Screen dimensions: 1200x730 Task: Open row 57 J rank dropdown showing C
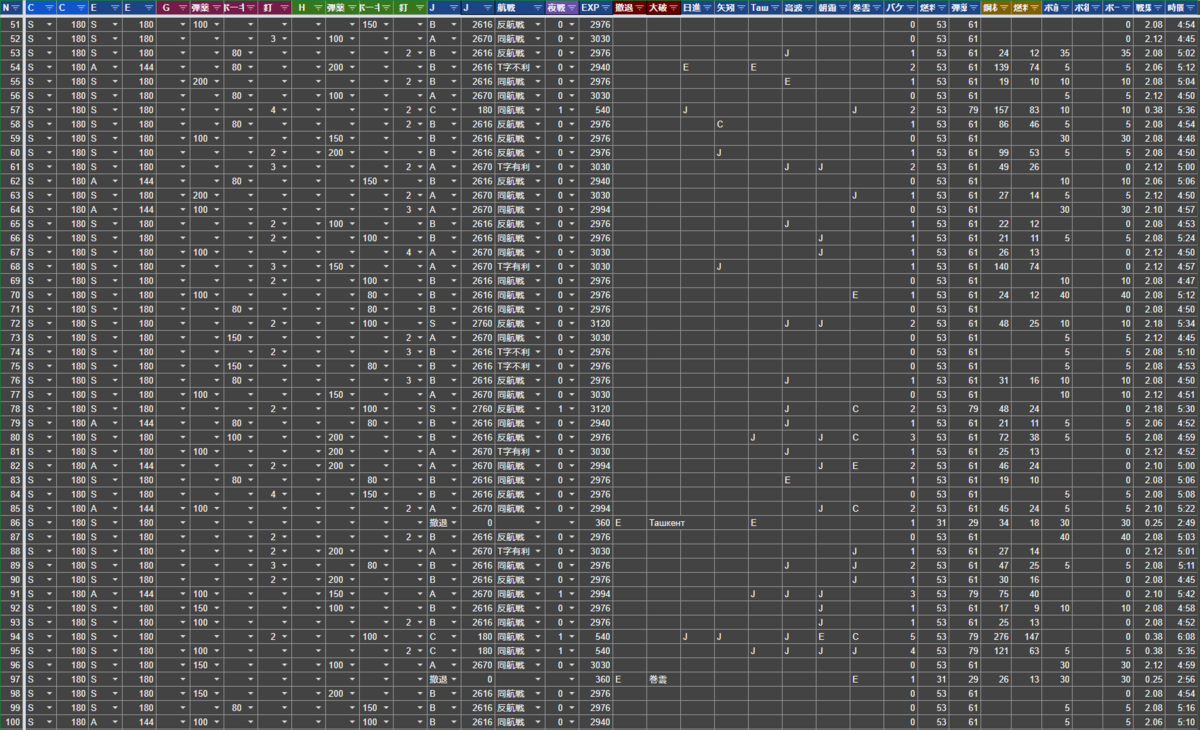[x=455, y=109]
